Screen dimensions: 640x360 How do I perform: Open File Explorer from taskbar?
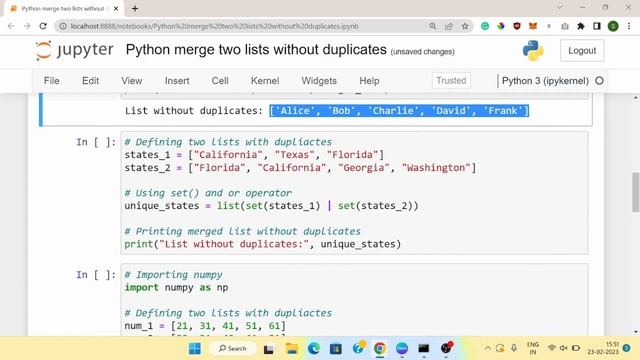pos(291,349)
